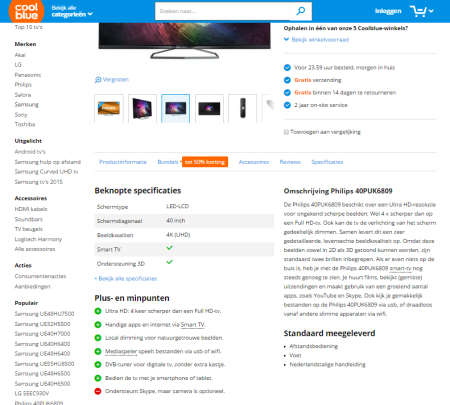Open Aanbiedingen link

pos(32,287)
